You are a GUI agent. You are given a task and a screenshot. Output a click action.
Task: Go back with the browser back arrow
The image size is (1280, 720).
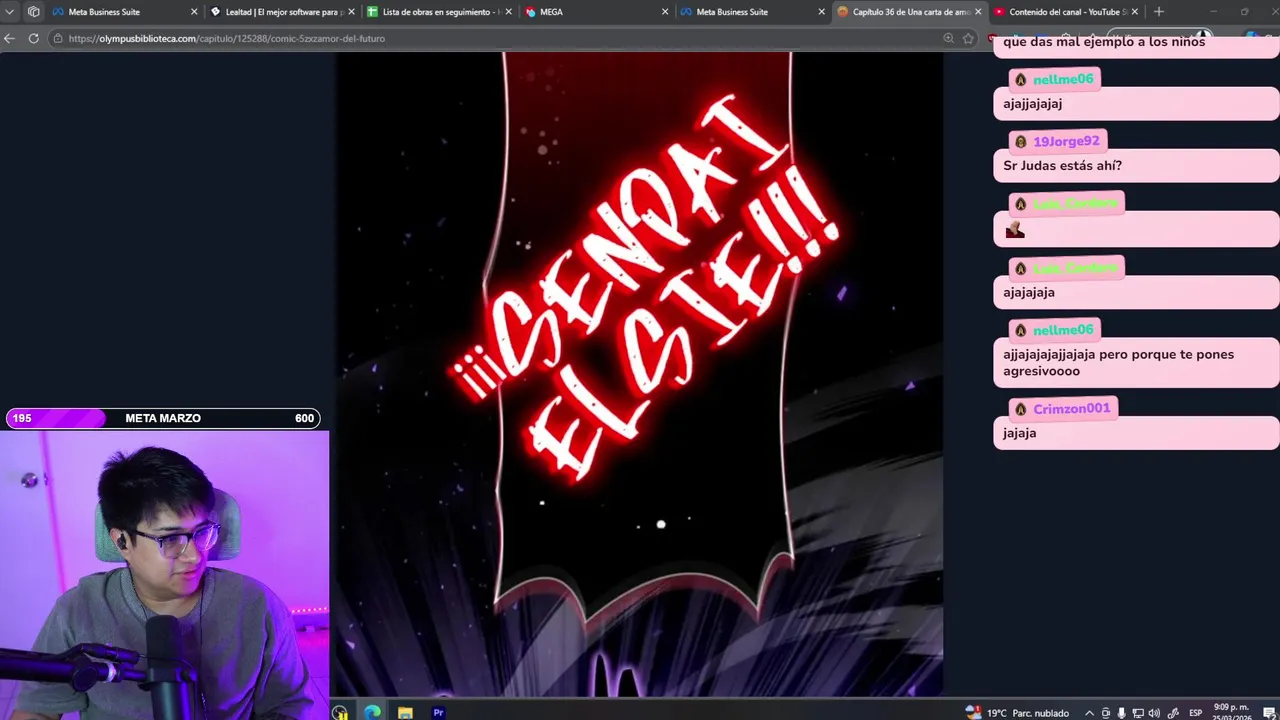click(9, 38)
